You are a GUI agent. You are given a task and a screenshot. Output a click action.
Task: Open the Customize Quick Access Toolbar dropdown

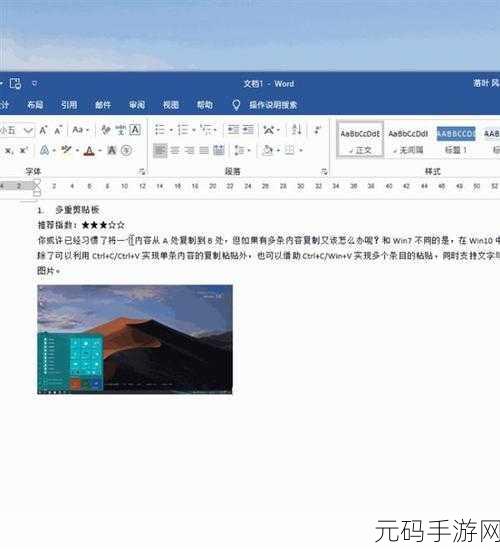(x=34, y=83)
